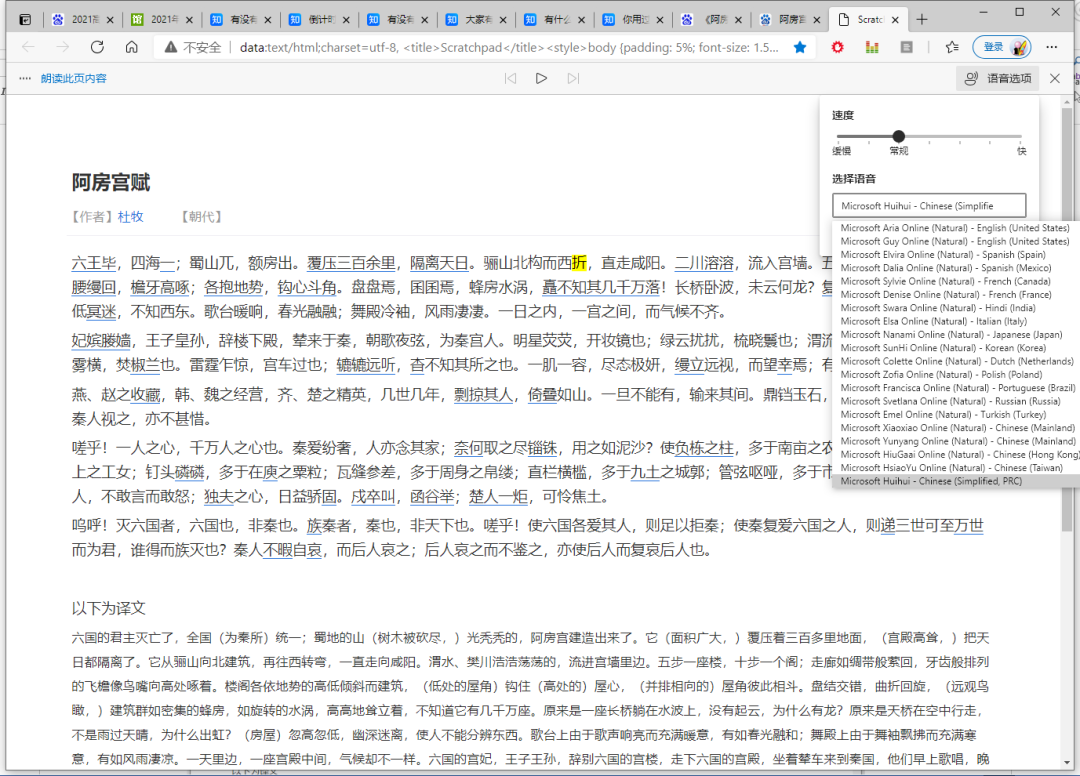1080x776 pixels.
Task: Click the favorites star in the address bar
Action: click(800, 47)
